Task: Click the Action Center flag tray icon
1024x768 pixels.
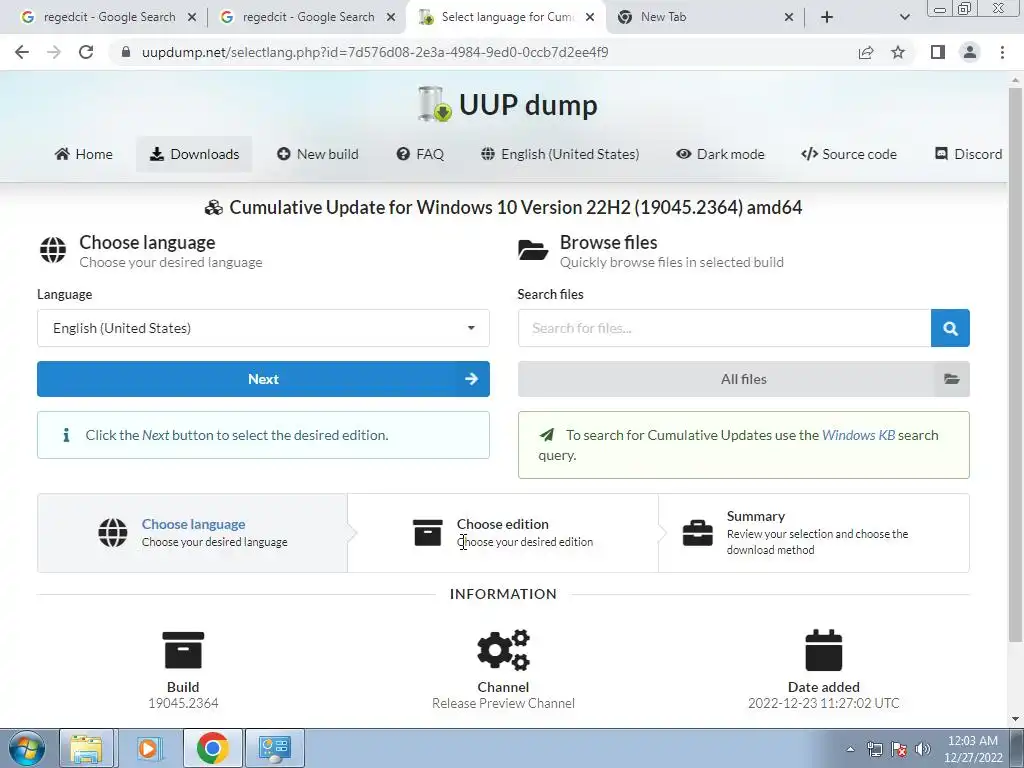Action: [x=899, y=749]
